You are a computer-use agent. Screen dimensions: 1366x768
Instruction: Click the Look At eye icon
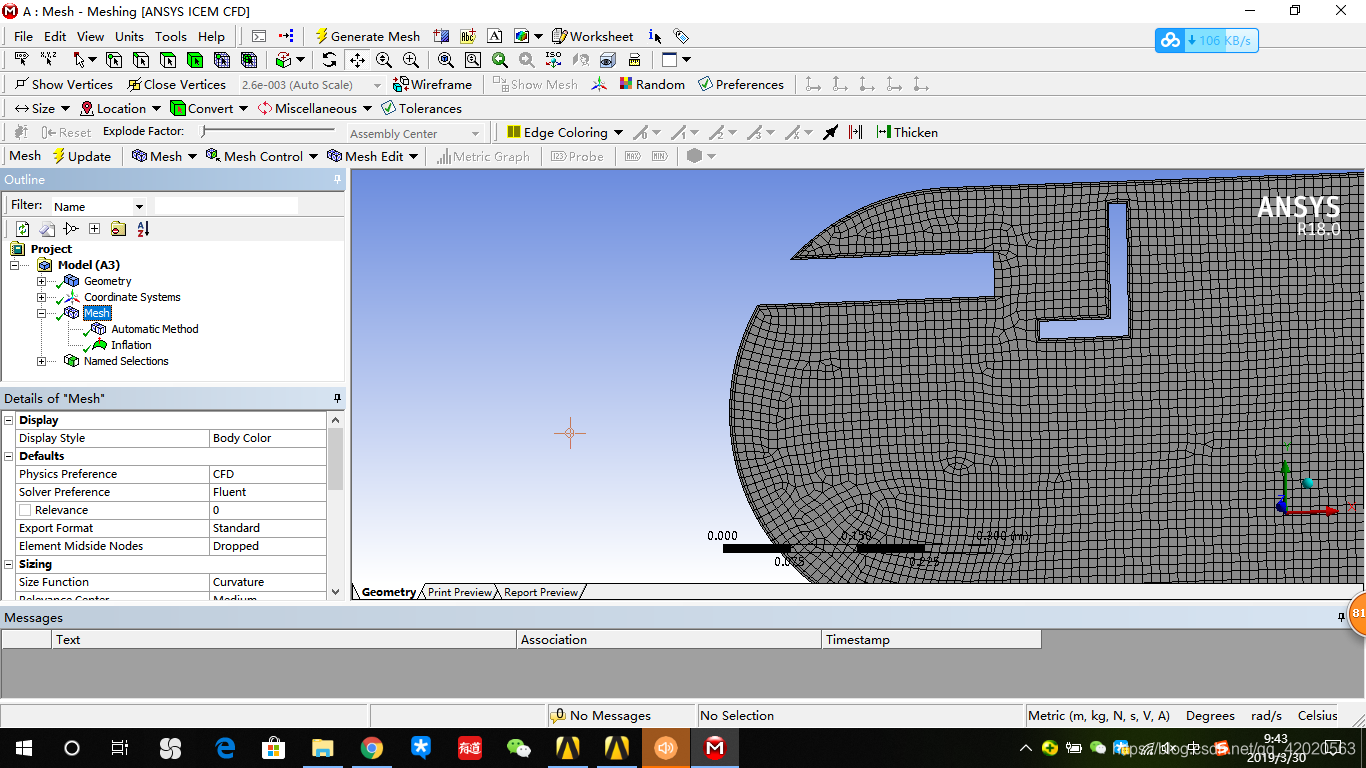pyautogui.click(x=607, y=60)
